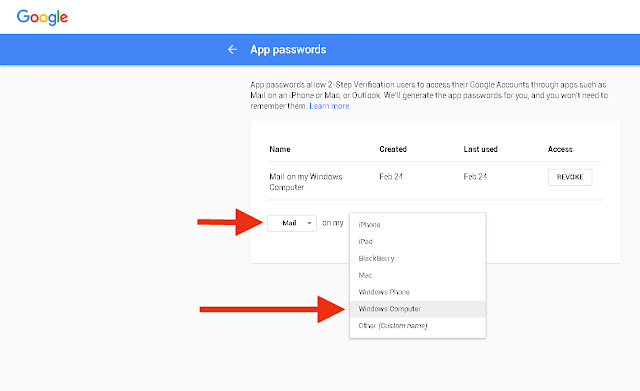
Task: Open the Mail app selector dropdown
Action: pyautogui.click(x=292, y=223)
